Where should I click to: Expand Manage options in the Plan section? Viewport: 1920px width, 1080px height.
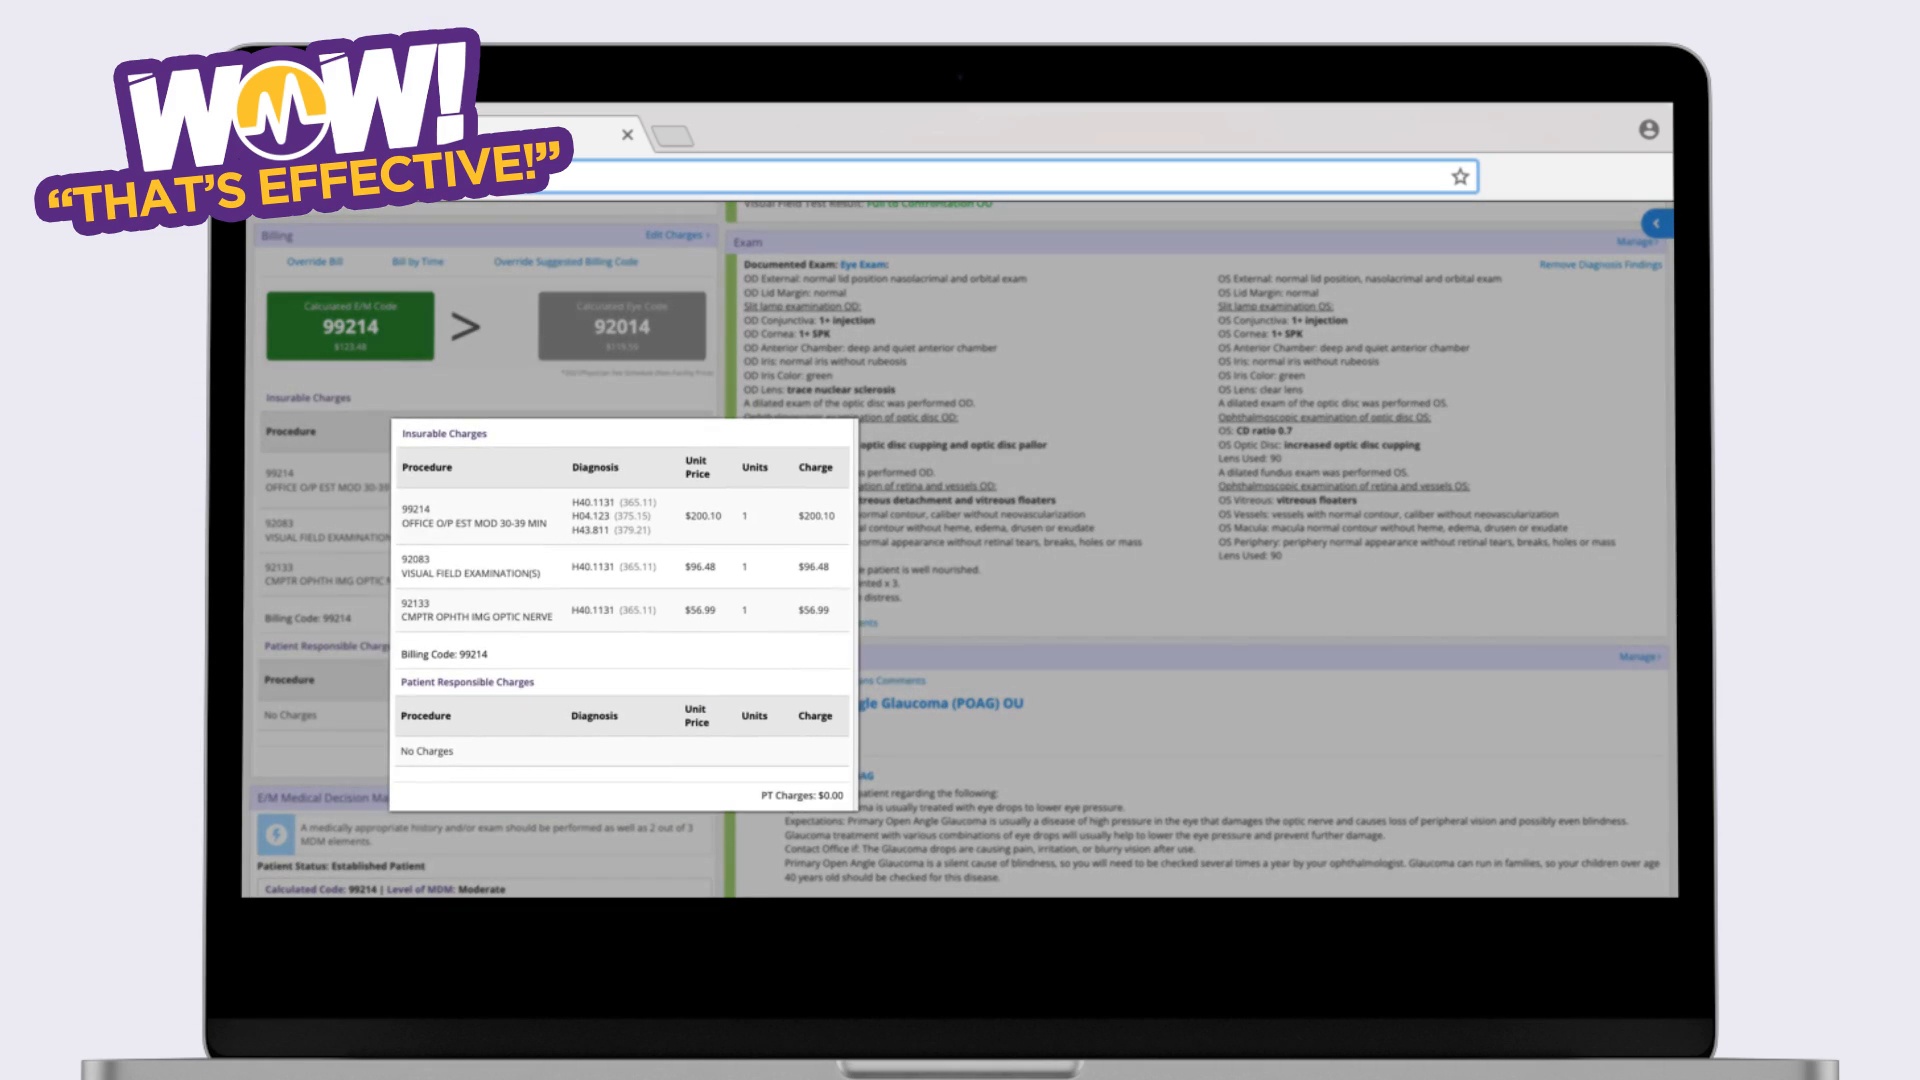[1640, 657]
